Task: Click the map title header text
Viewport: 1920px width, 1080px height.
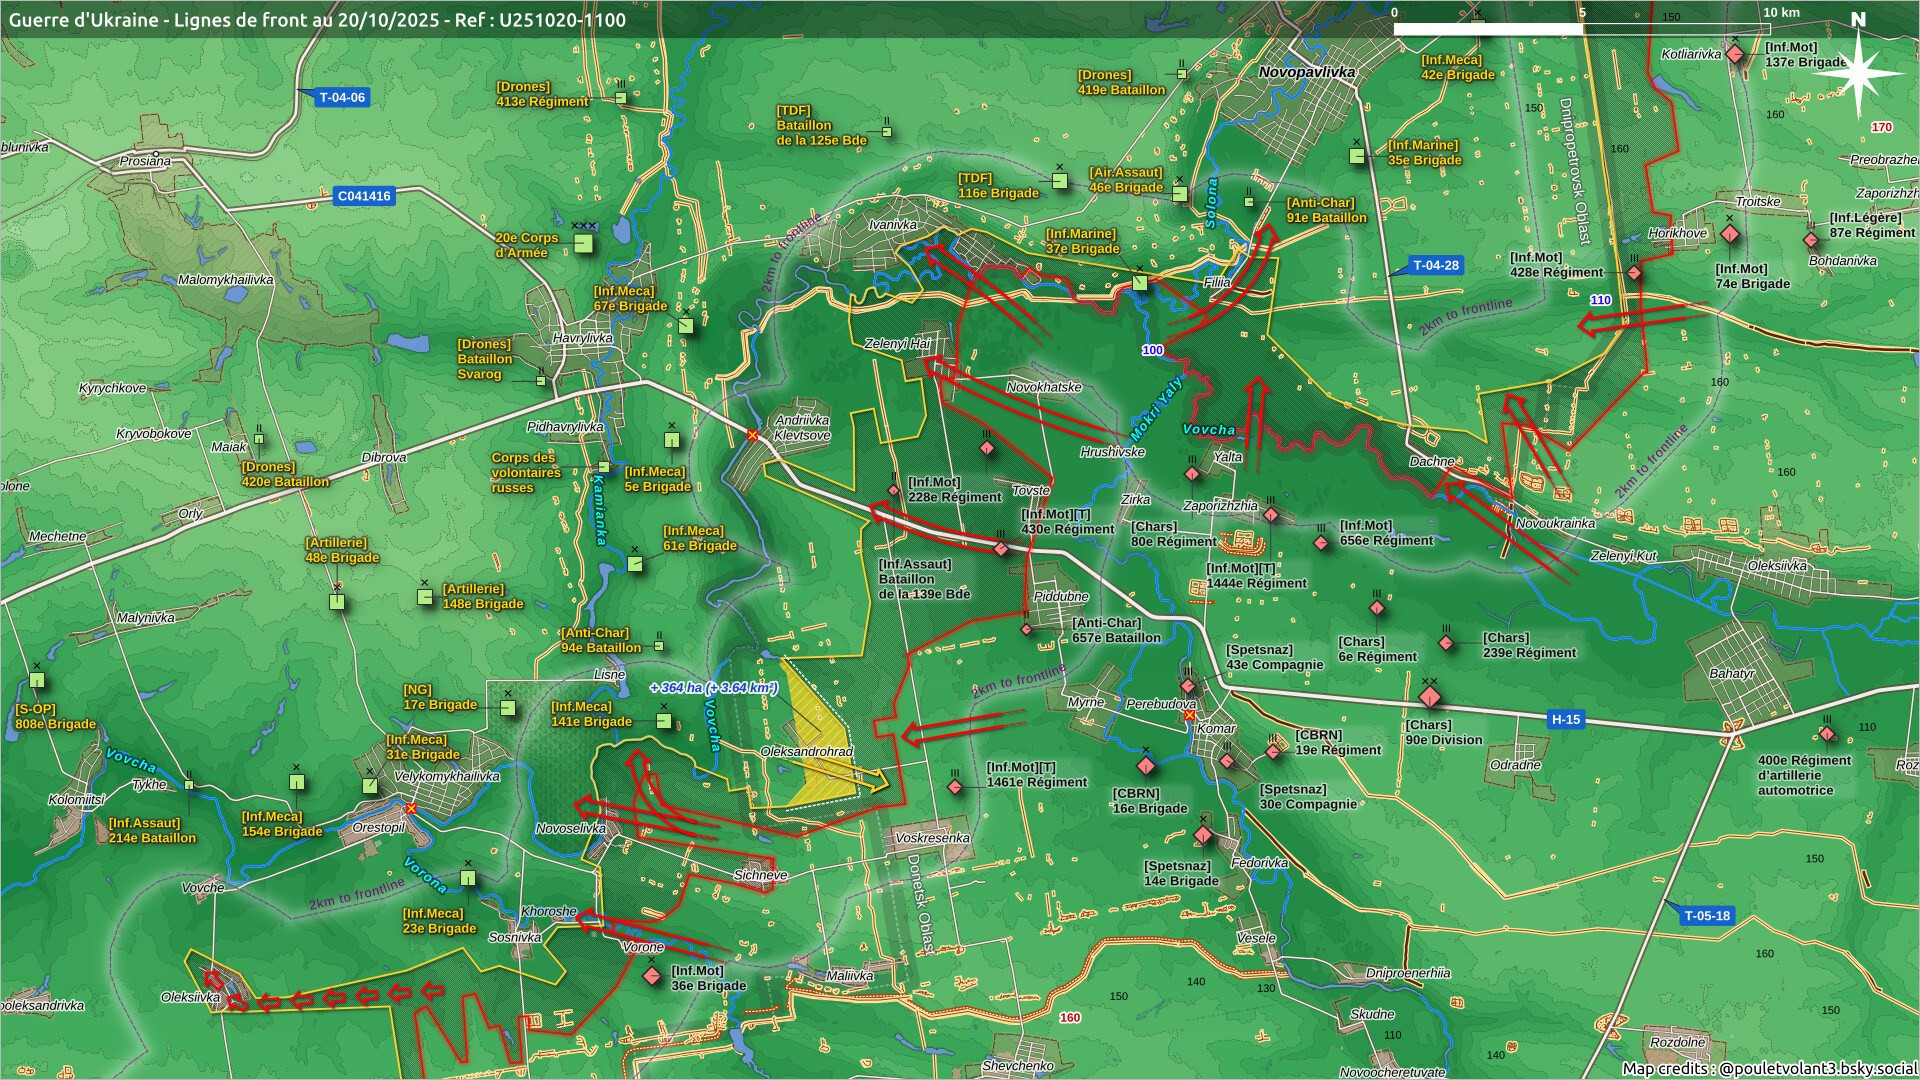Action: 317,19
